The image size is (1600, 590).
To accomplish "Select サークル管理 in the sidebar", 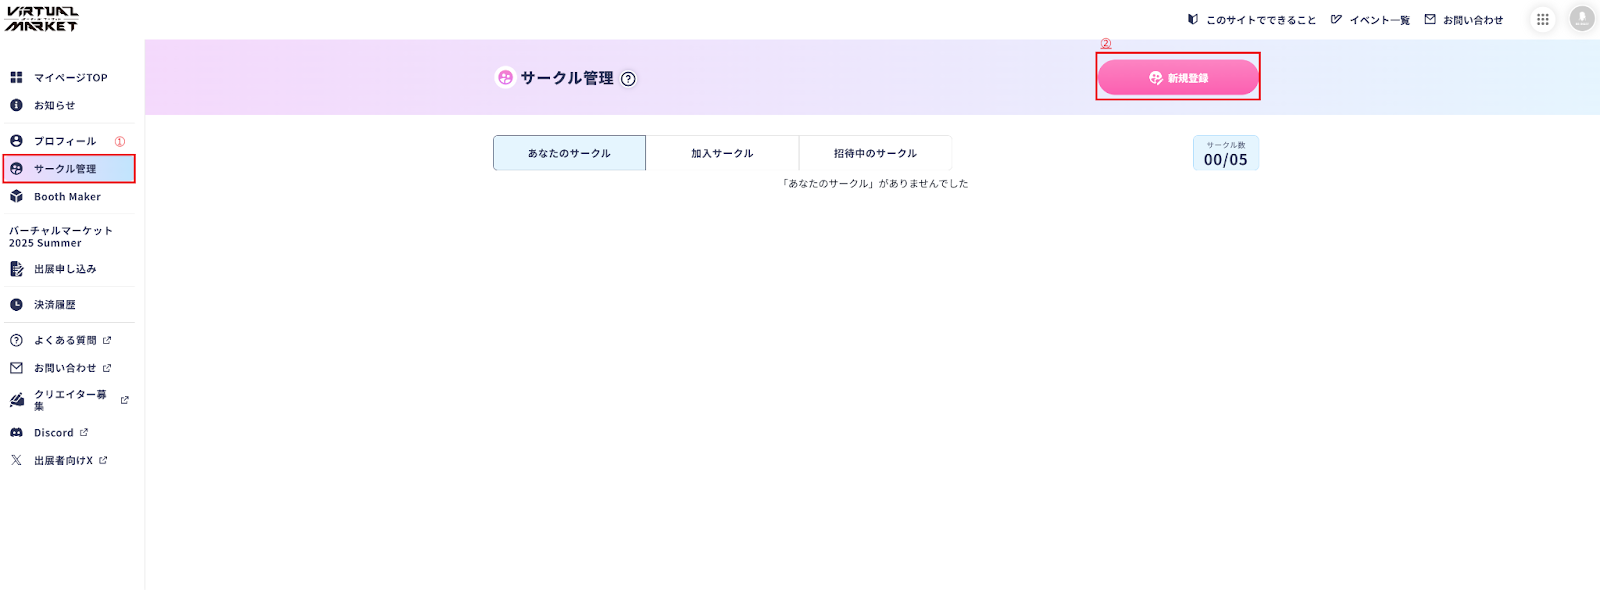I will (65, 169).
